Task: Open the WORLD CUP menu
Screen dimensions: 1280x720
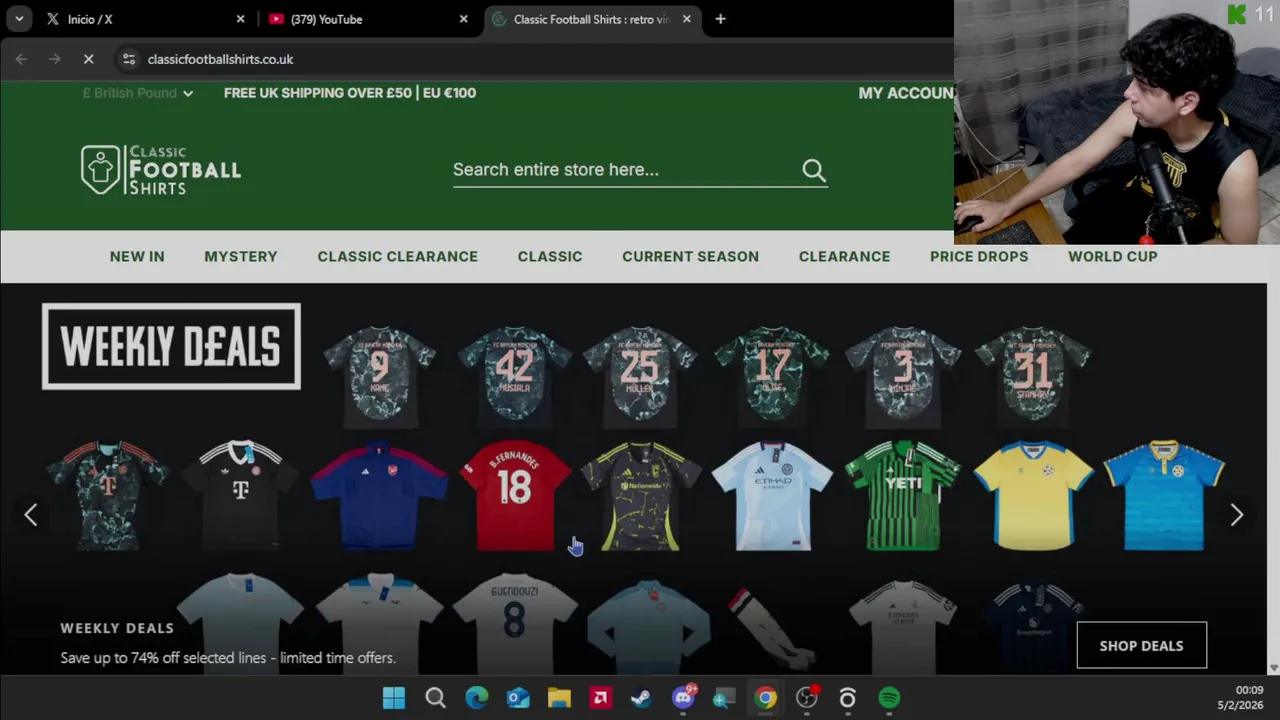Action: [x=1113, y=257]
